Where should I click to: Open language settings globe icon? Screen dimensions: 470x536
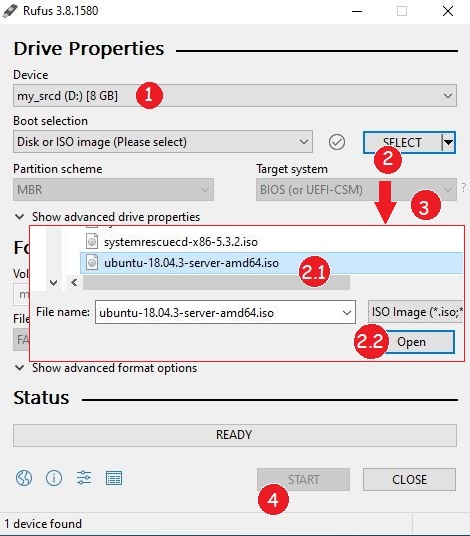(24, 478)
